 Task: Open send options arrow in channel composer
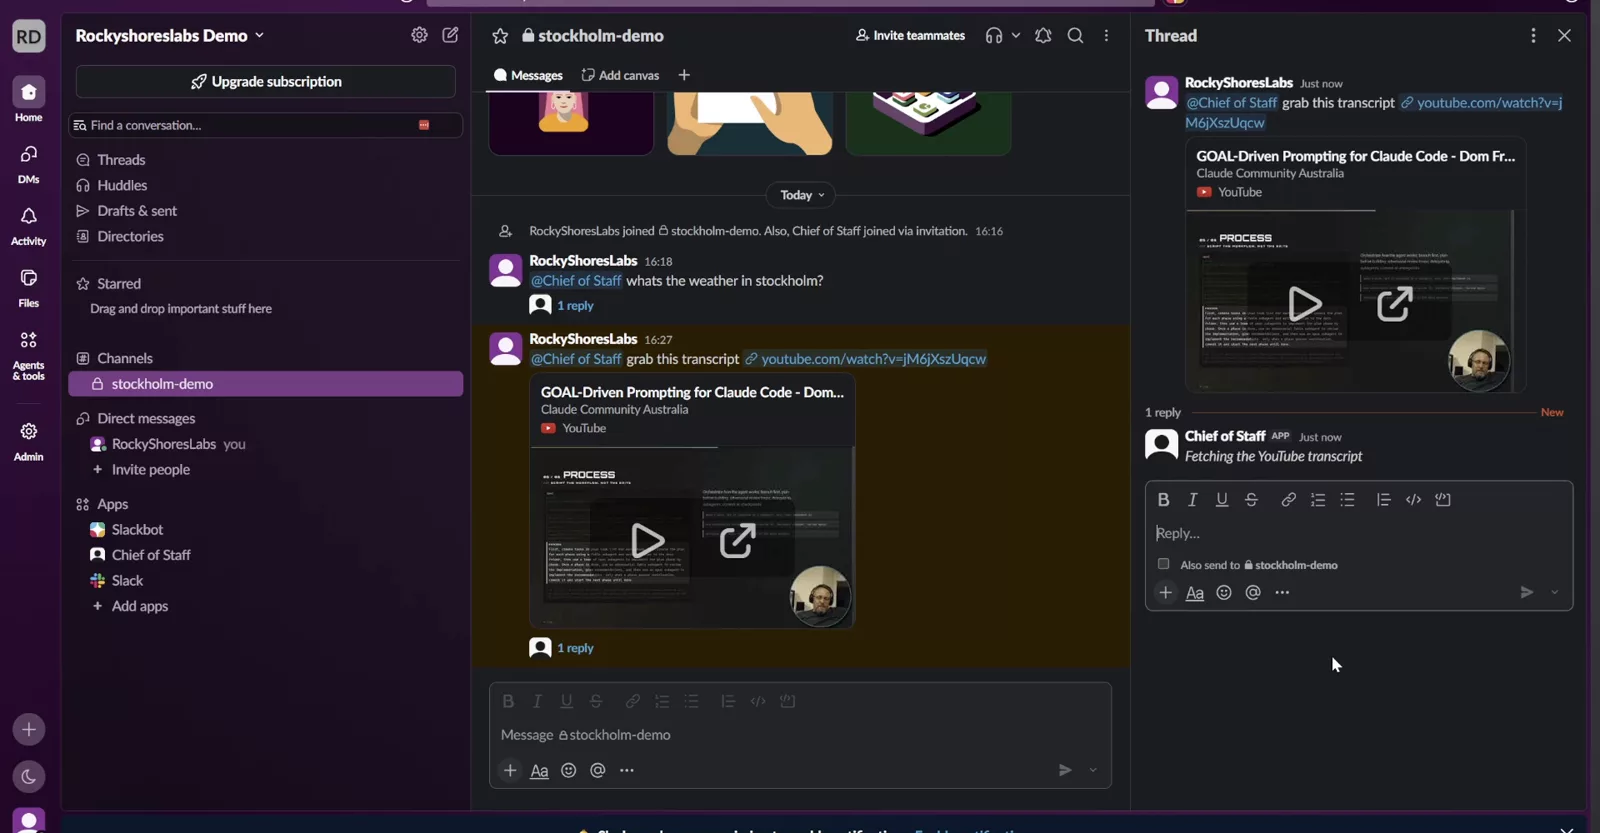[x=1093, y=770]
